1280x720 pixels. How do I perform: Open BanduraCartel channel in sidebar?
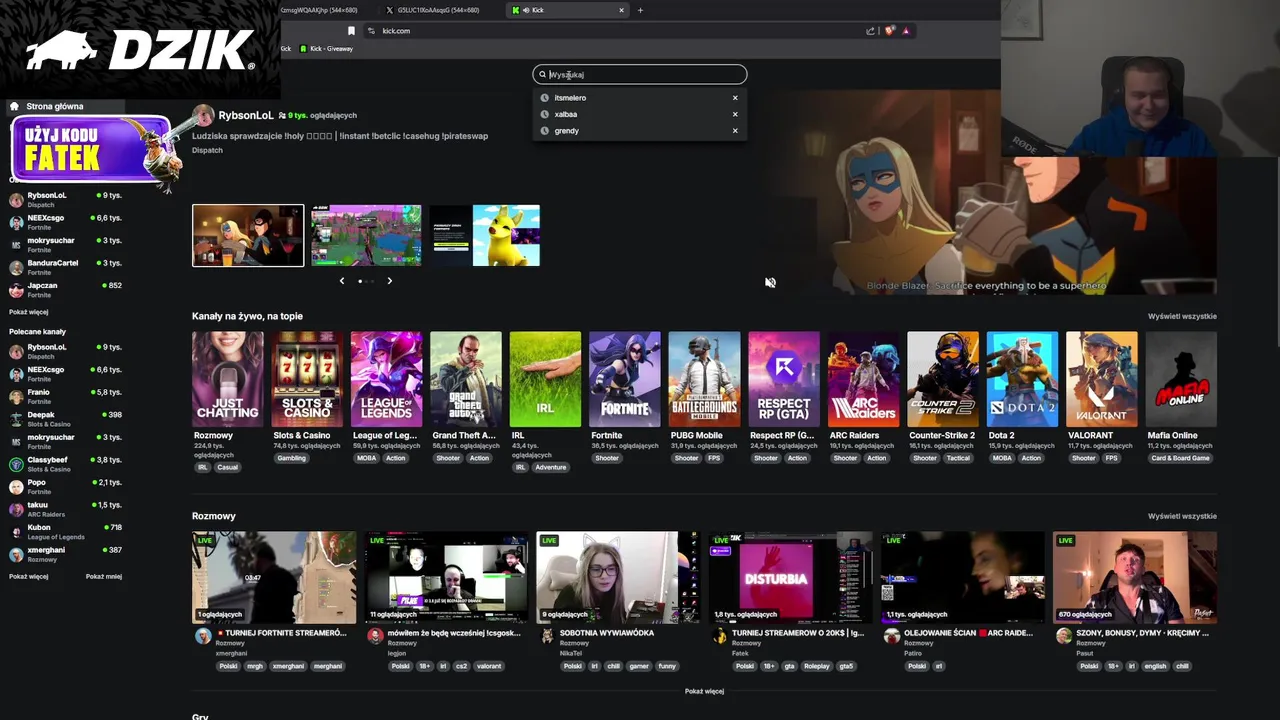pyautogui.click(x=66, y=267)
